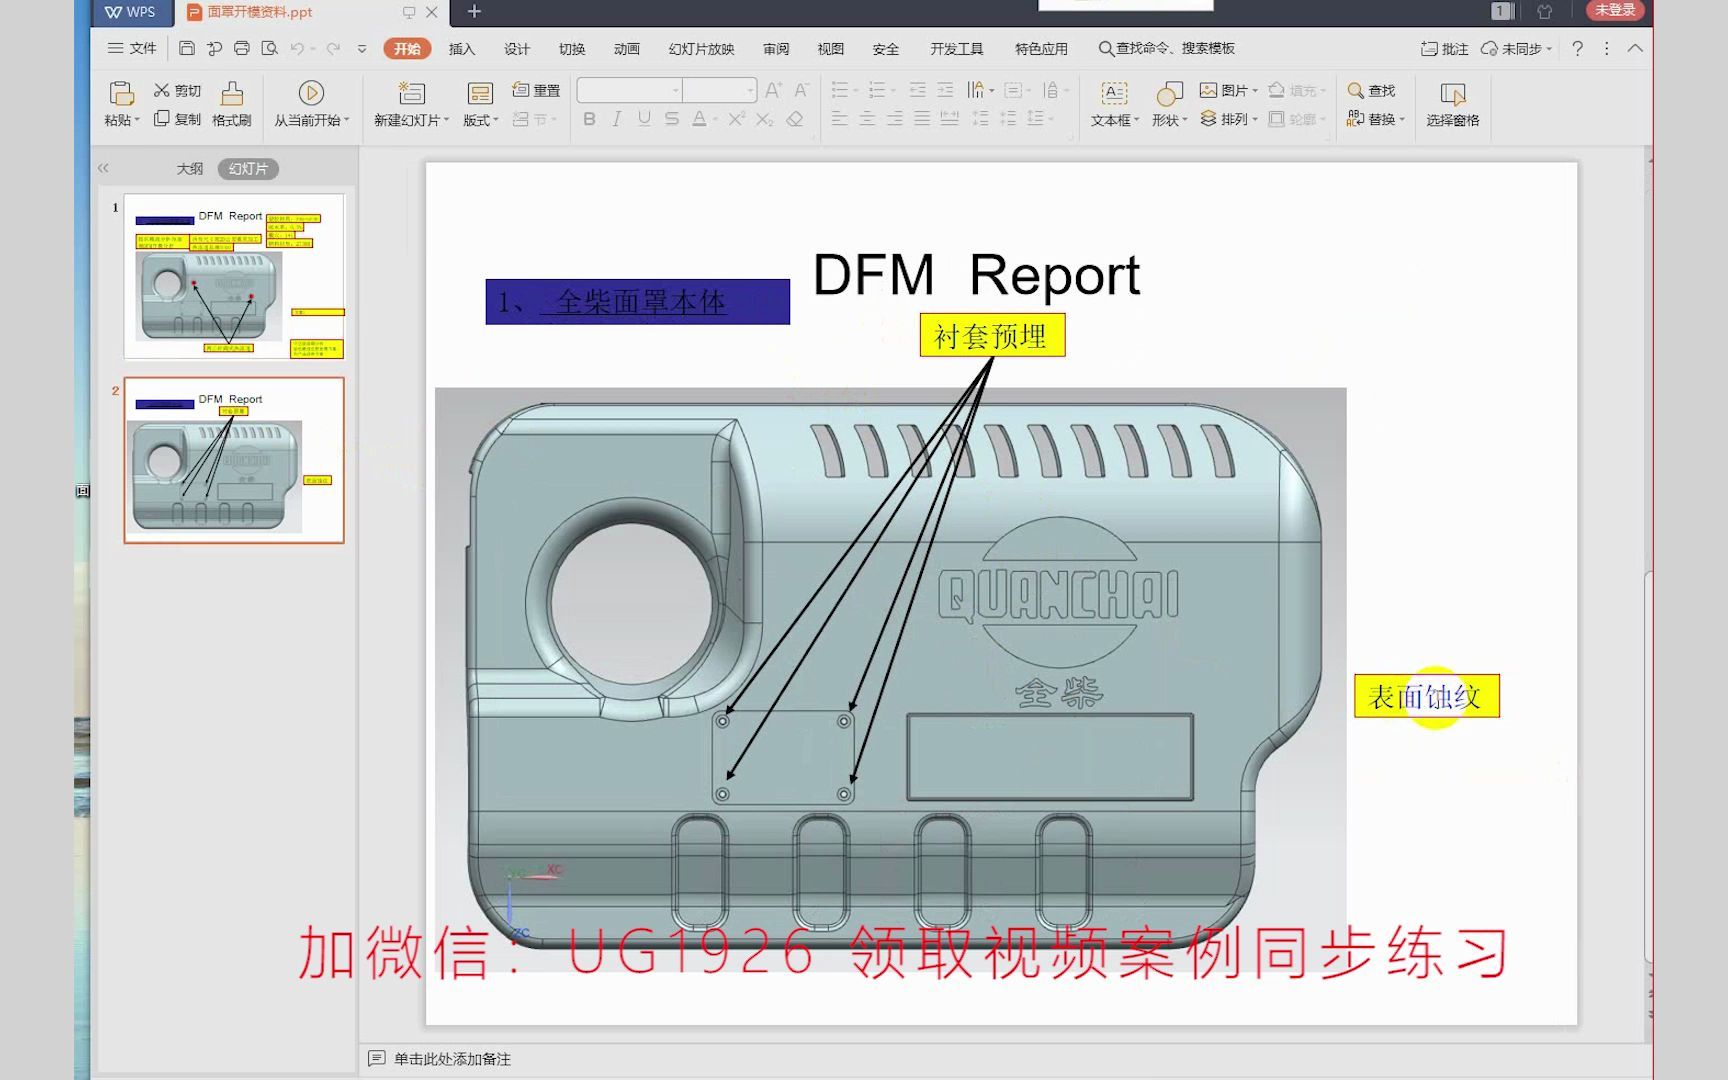Click the Save icon in quick toolbar

[x=187, y=48]
